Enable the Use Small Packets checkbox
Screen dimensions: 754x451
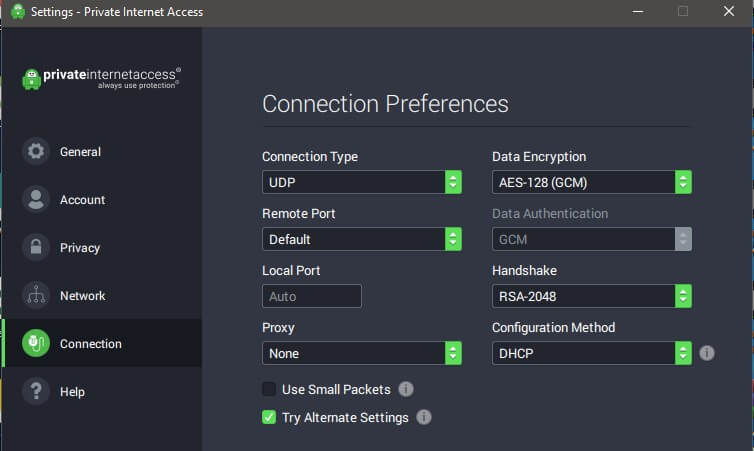(269, 389)
